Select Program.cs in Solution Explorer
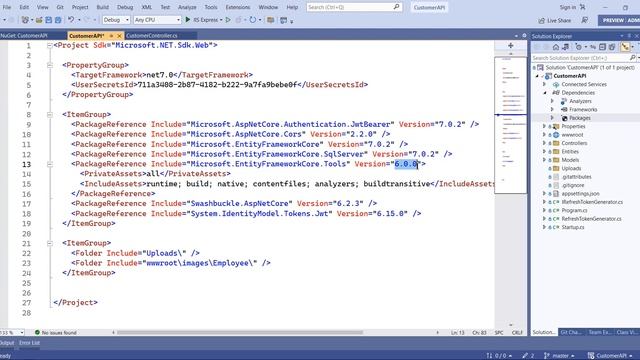 [574, 210]
